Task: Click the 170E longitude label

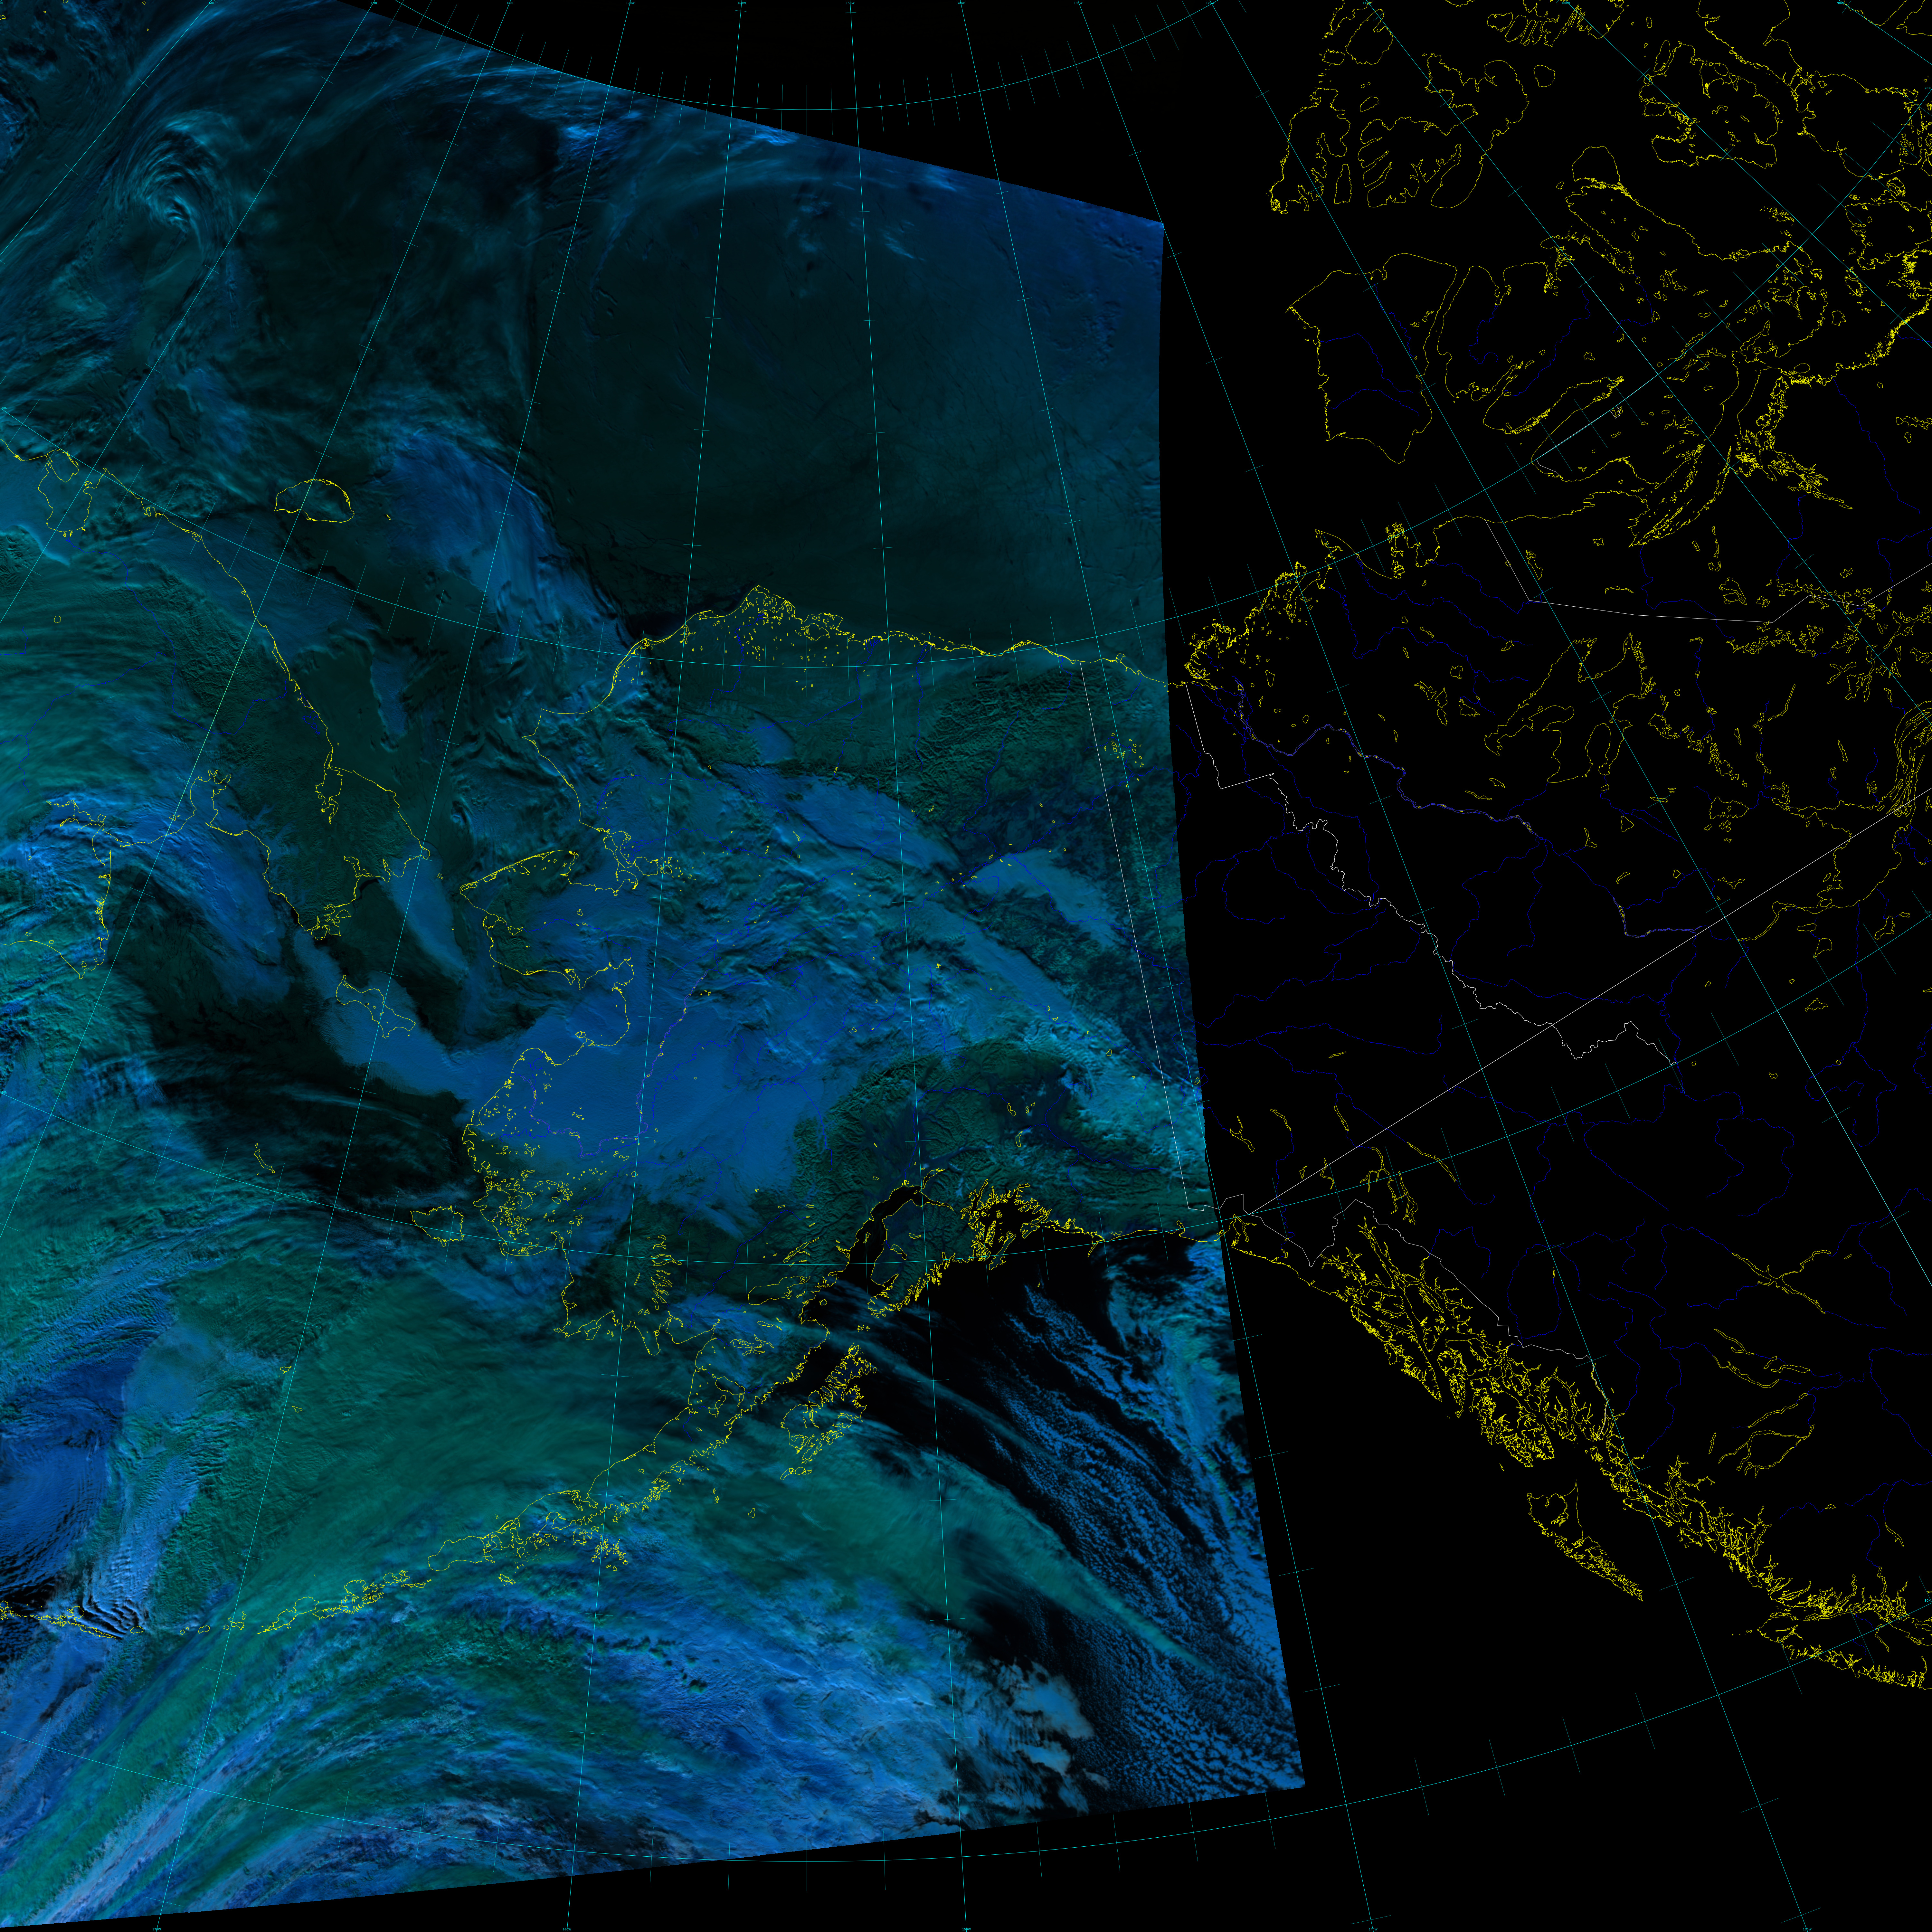Action: tap(374, 3)
